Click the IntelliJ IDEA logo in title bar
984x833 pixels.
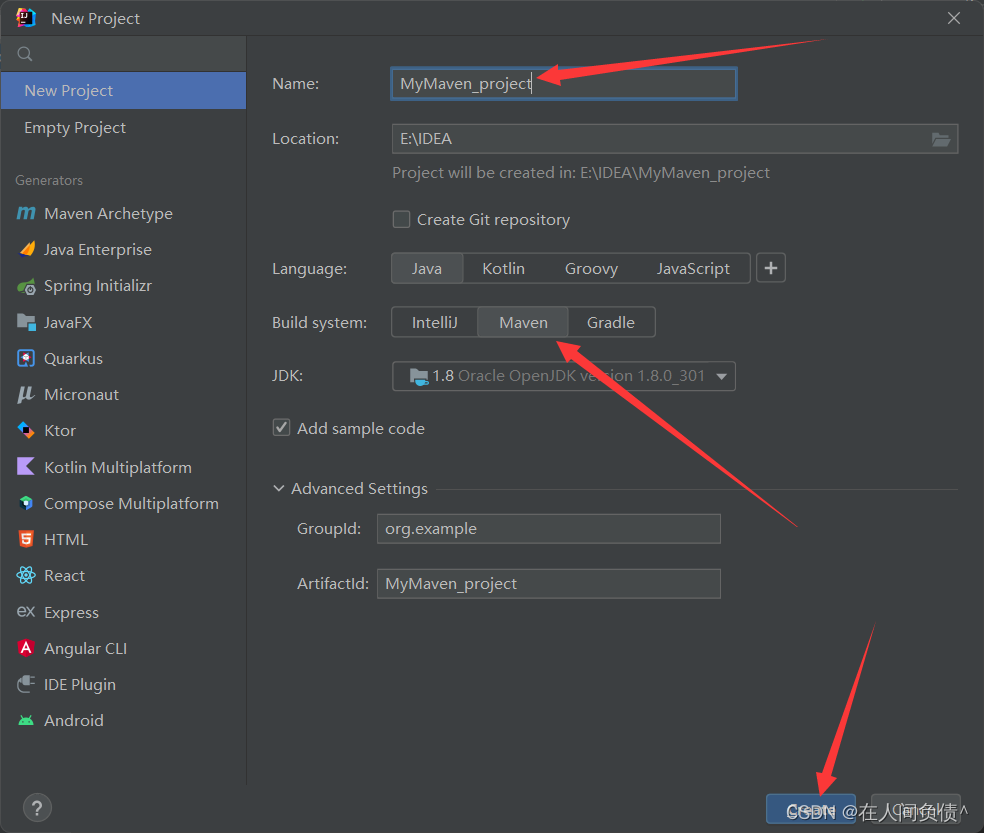pyautogui.click(x=26, y=18)
